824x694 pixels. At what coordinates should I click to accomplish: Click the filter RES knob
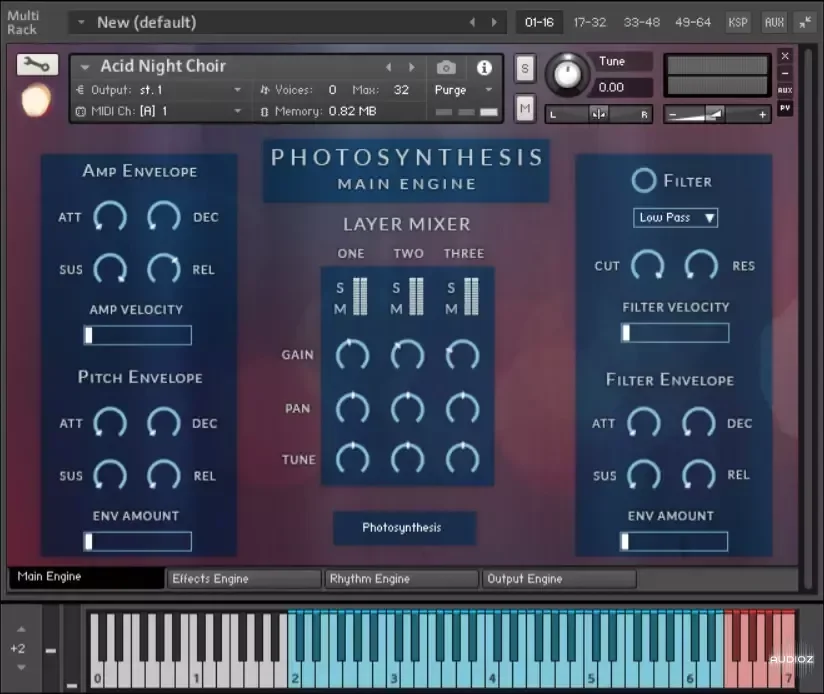(701, 265)
